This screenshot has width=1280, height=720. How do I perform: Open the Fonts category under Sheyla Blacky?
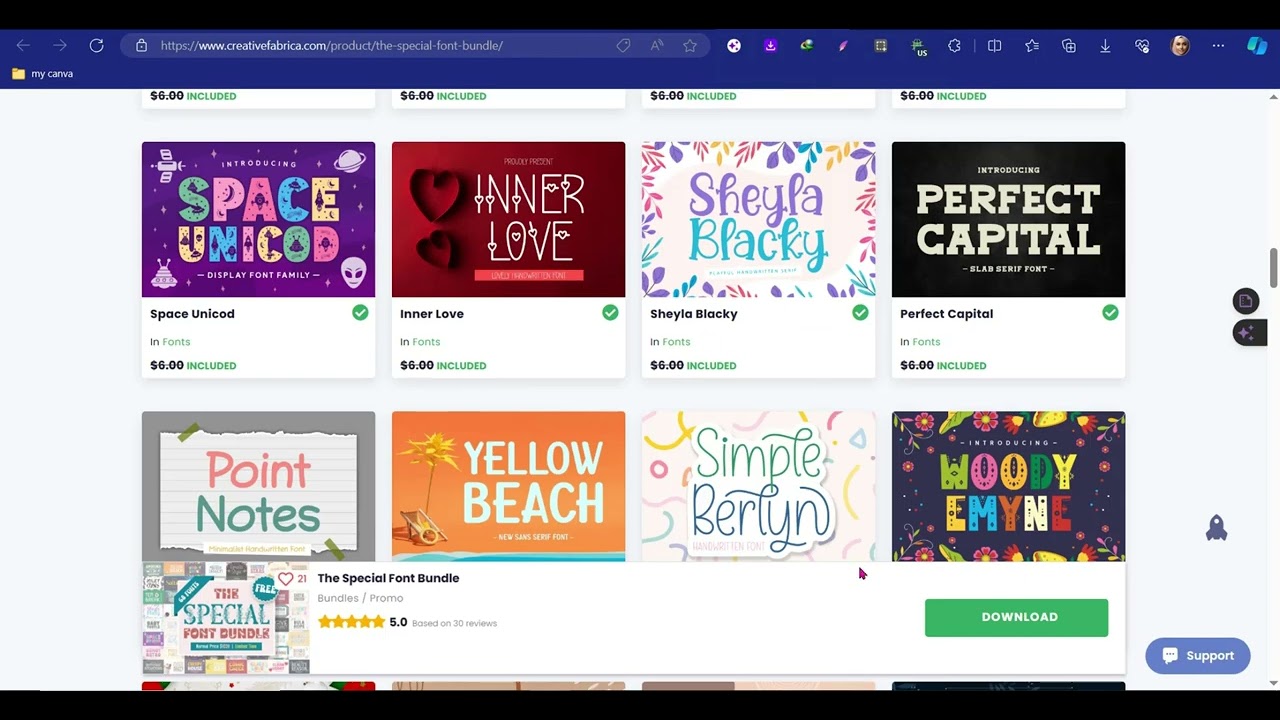(x=676, y=342)
